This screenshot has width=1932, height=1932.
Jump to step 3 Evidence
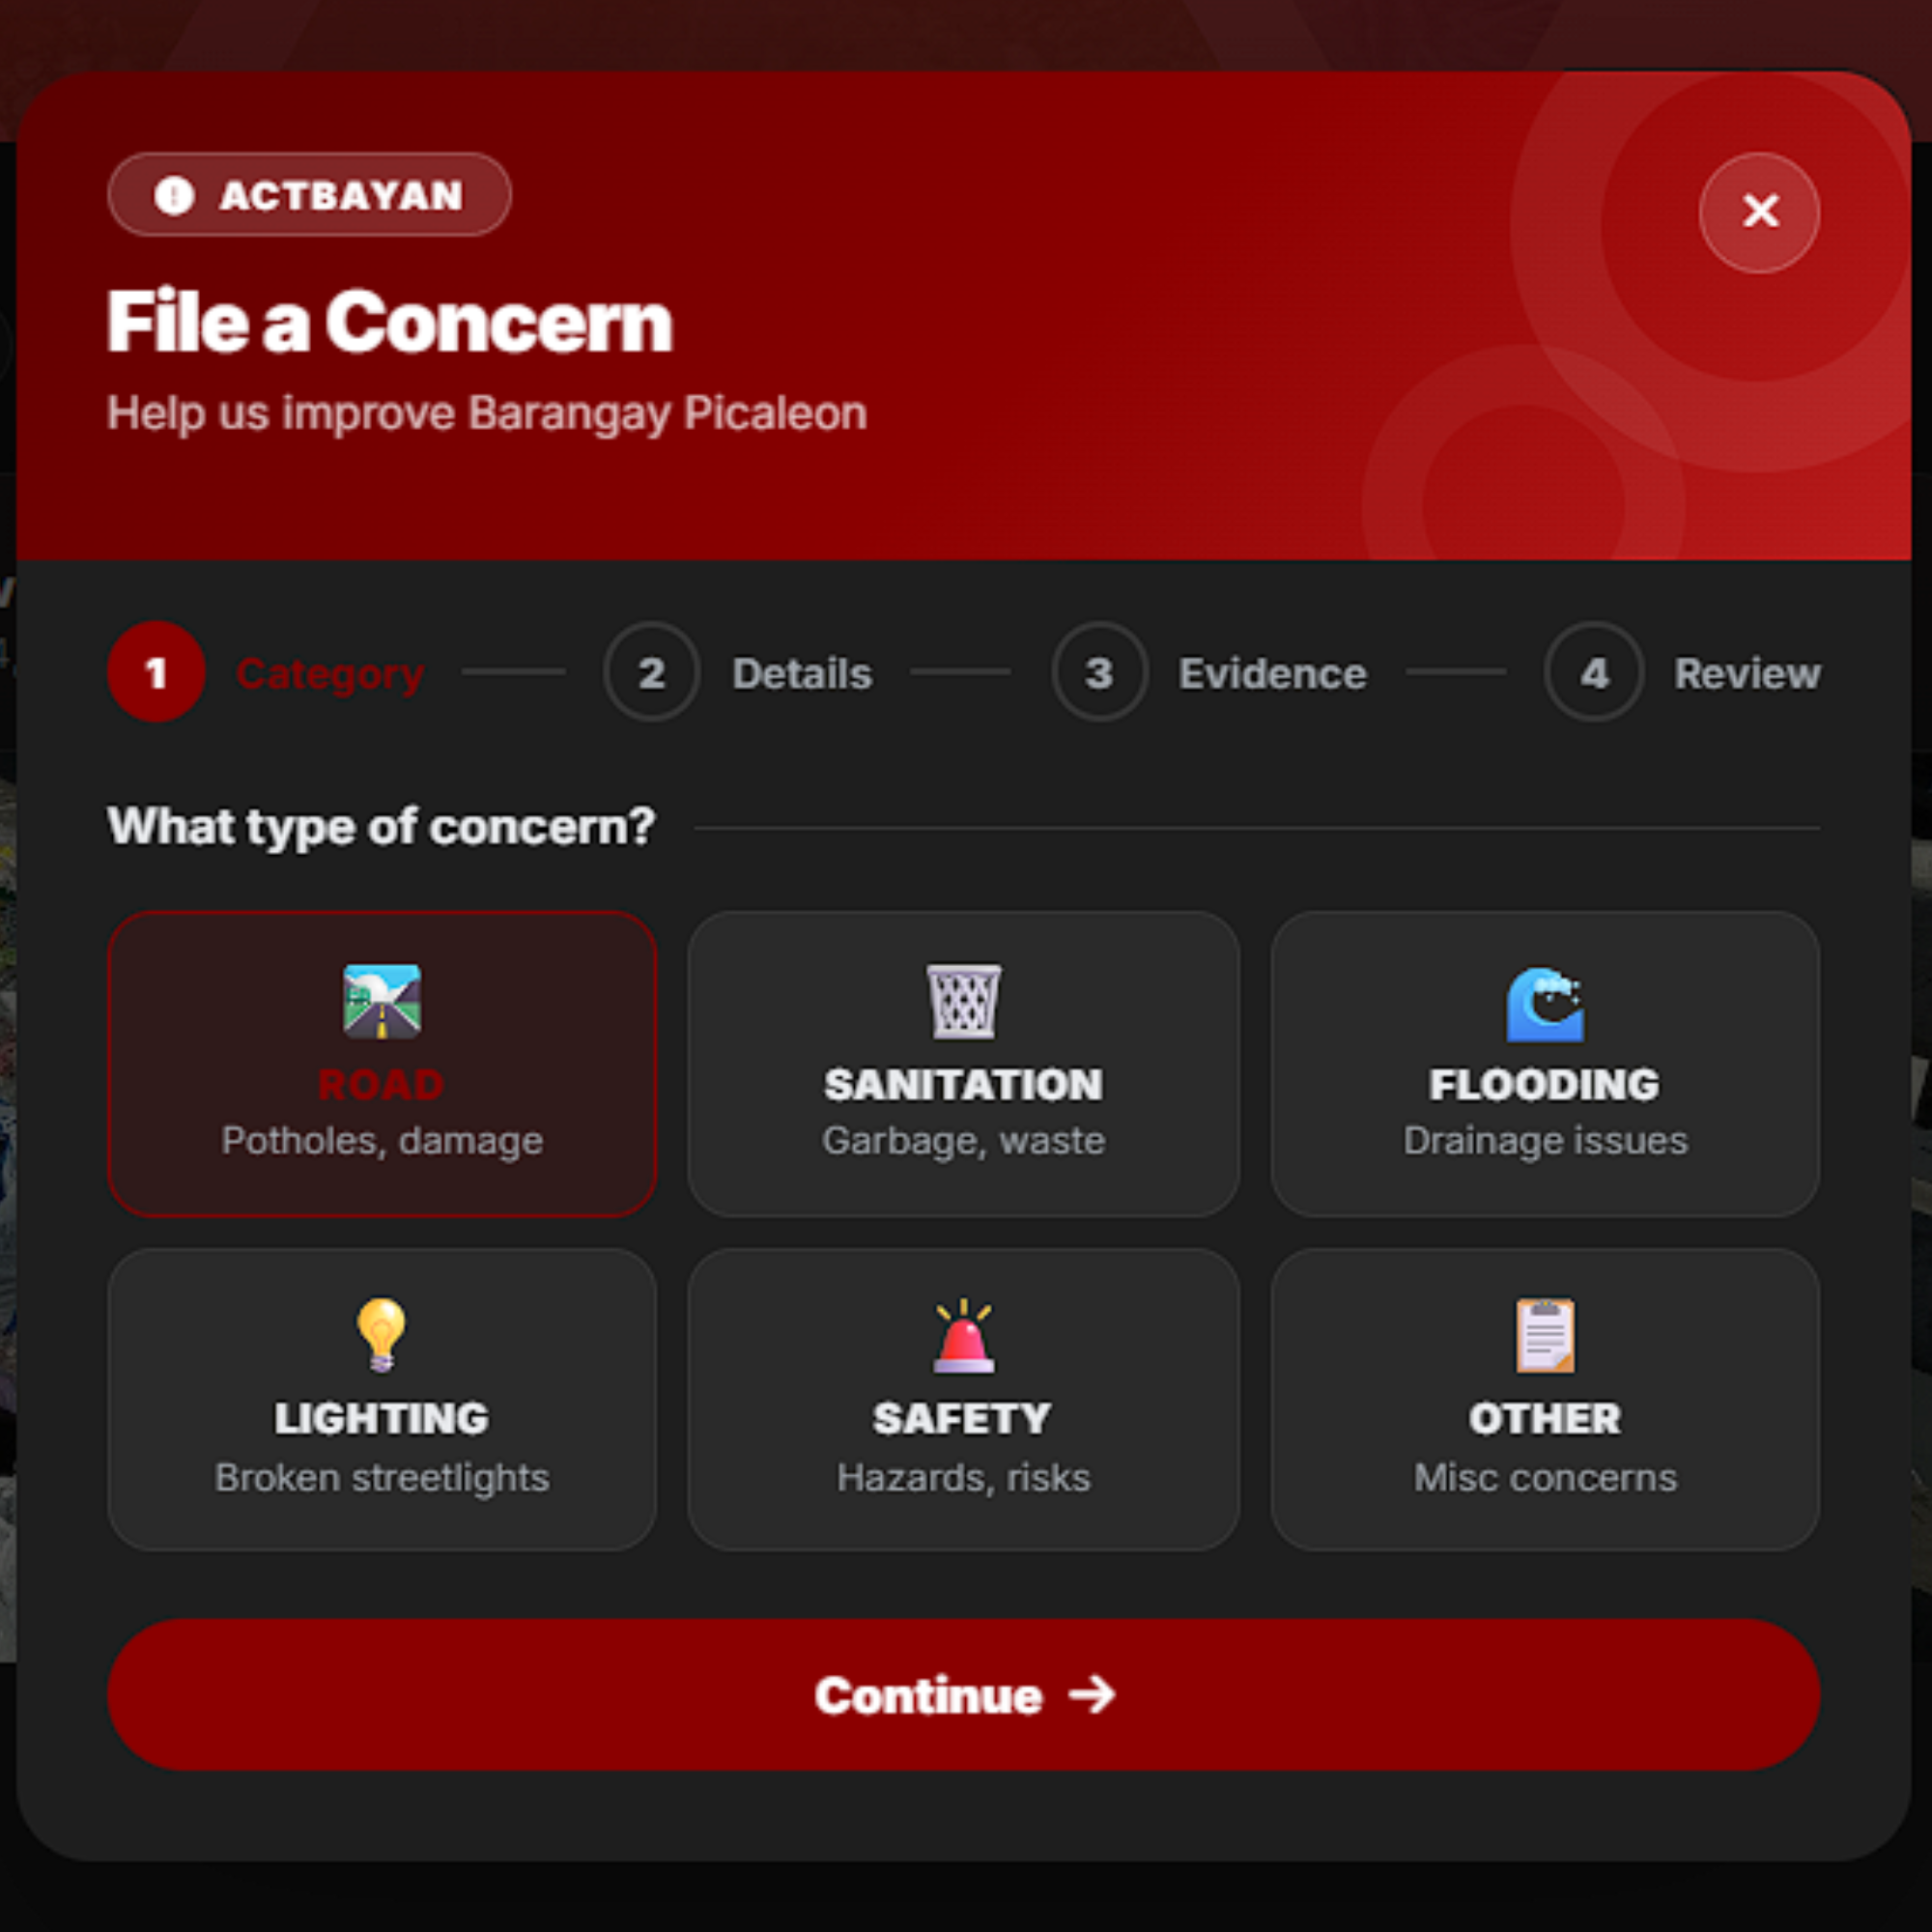[1209, 672]
